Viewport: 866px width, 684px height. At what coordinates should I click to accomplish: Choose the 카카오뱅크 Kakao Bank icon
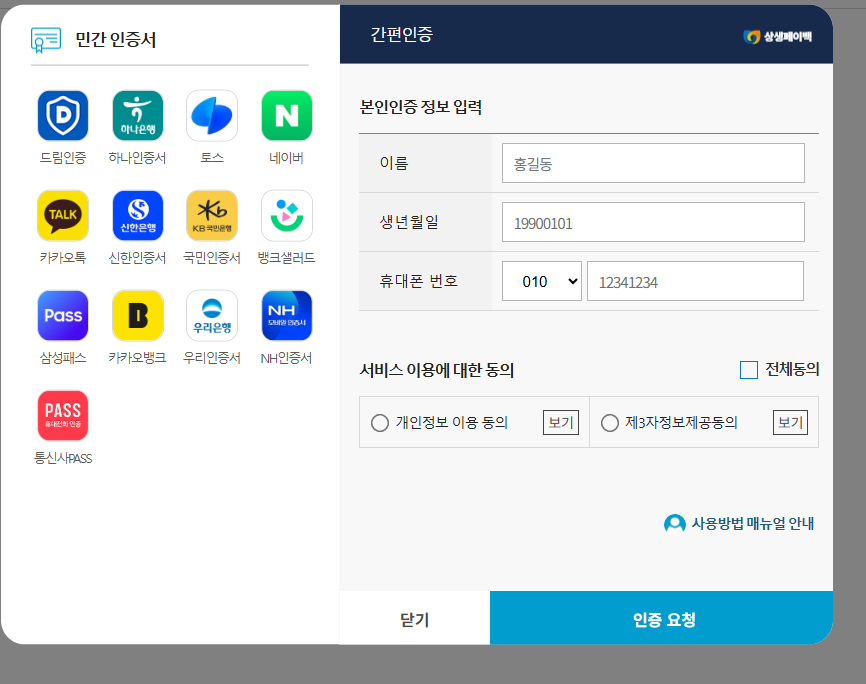click(138, 315)
